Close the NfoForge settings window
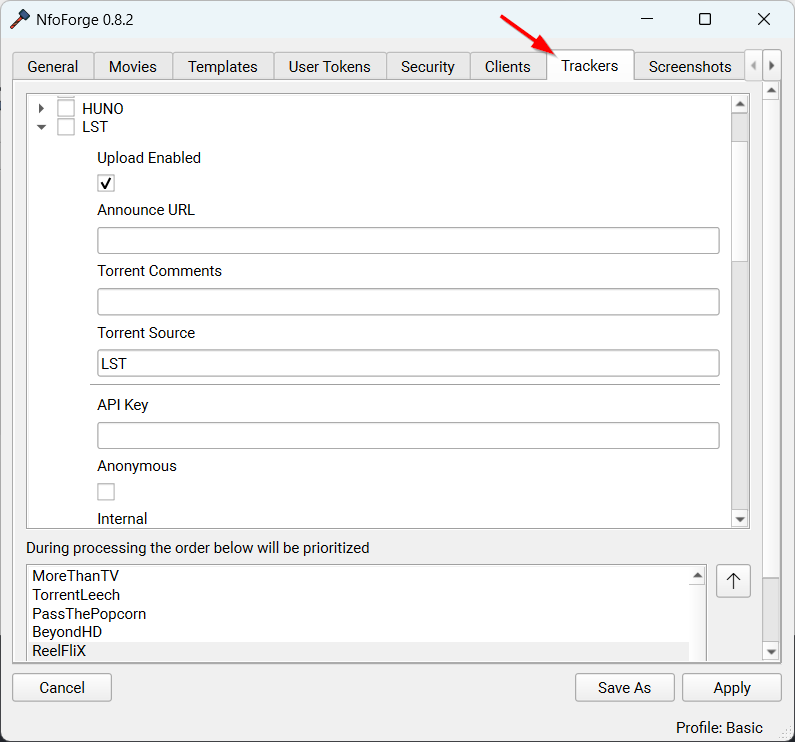Viewport: 795px width, 742px height. pos(764,19)
